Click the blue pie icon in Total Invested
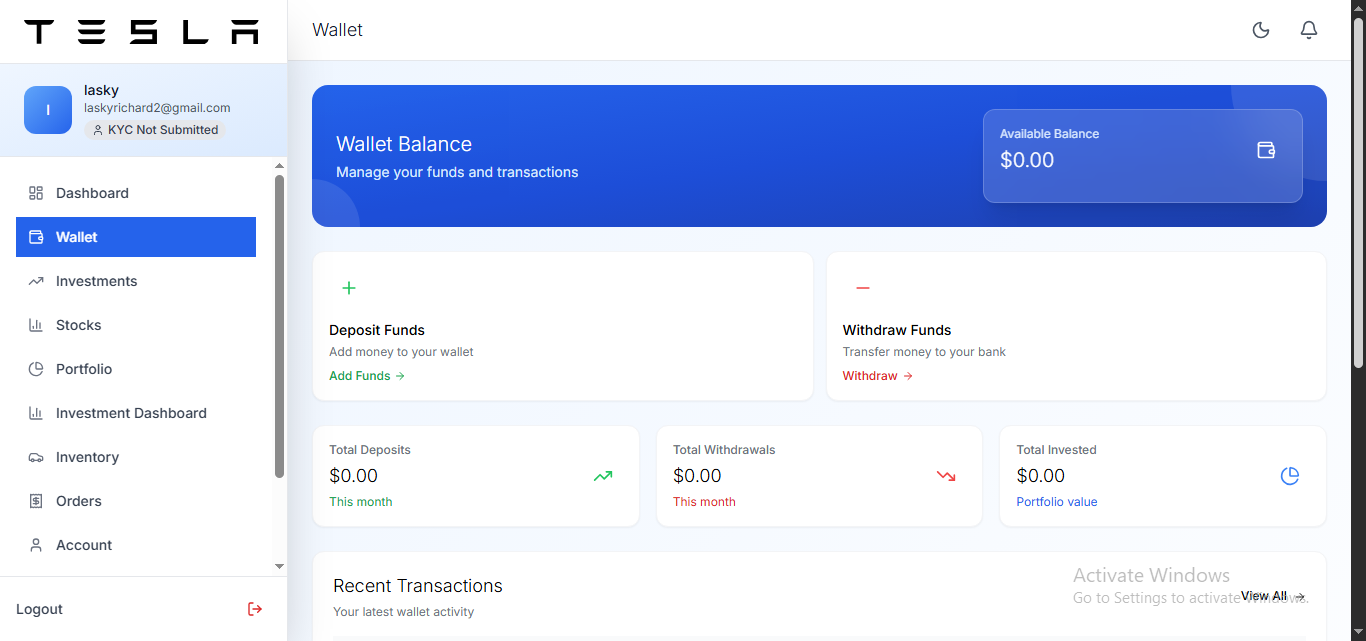Screen dimensions: 1366x641 pos(1290,476)
